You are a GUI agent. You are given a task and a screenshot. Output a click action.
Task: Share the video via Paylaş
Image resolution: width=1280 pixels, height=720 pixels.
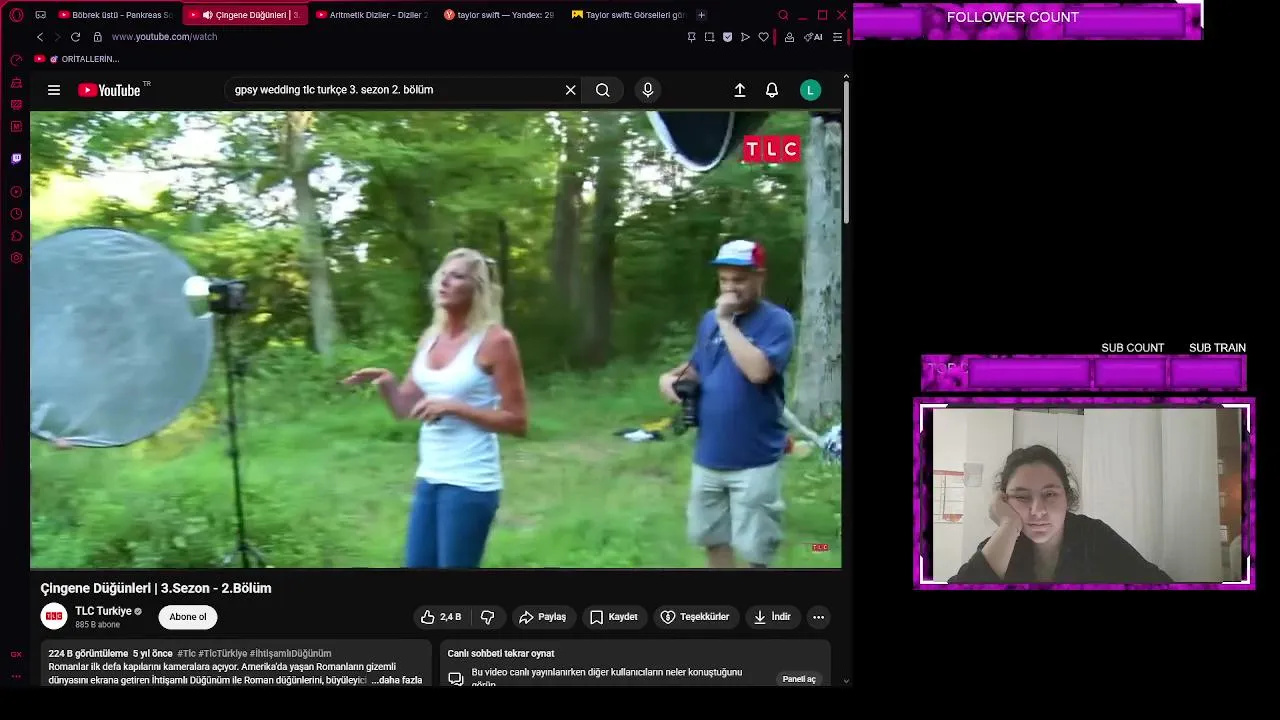[x=543, y=617]
